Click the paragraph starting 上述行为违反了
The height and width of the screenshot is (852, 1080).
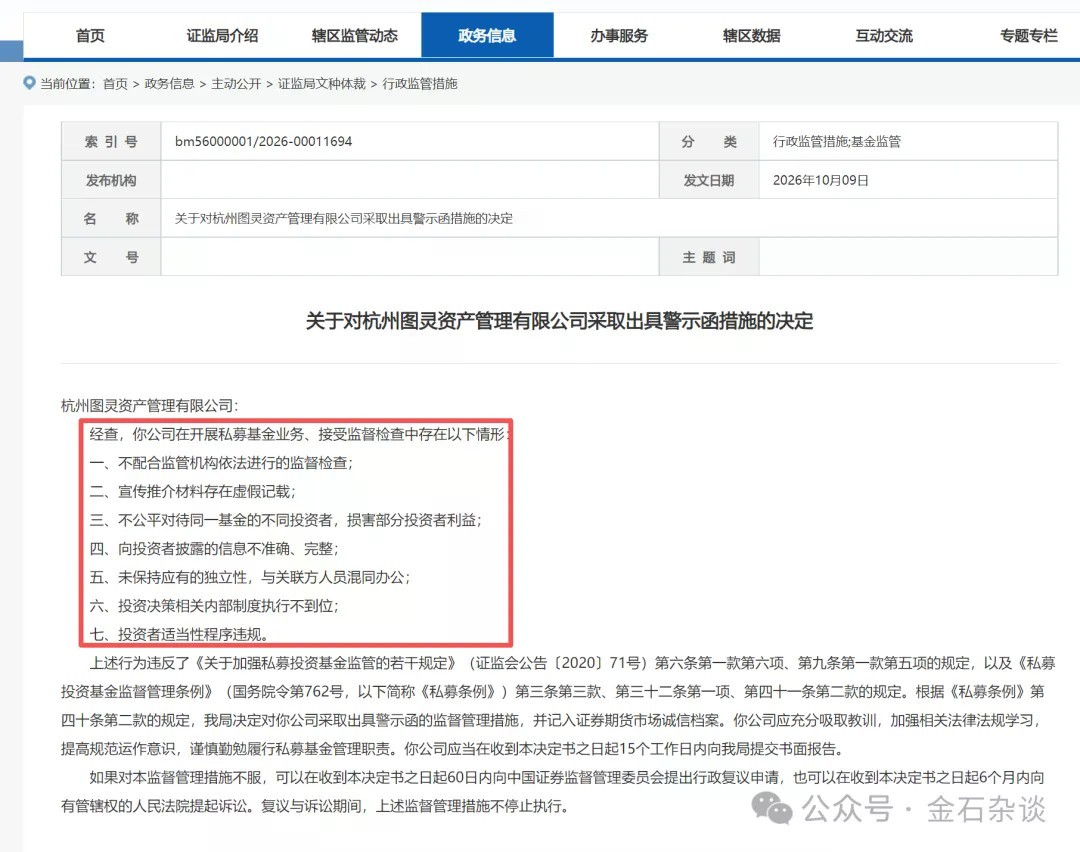pyautogui.click(x=558, y=706)
